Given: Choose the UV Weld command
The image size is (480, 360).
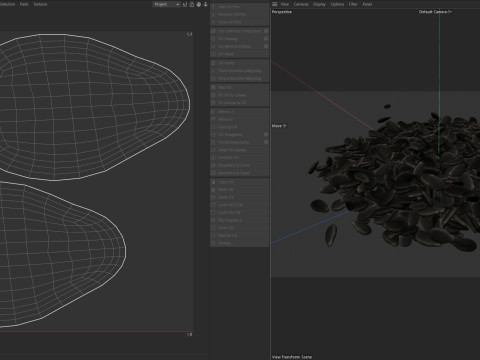Looking at the screenshot, I should [240, 54].
